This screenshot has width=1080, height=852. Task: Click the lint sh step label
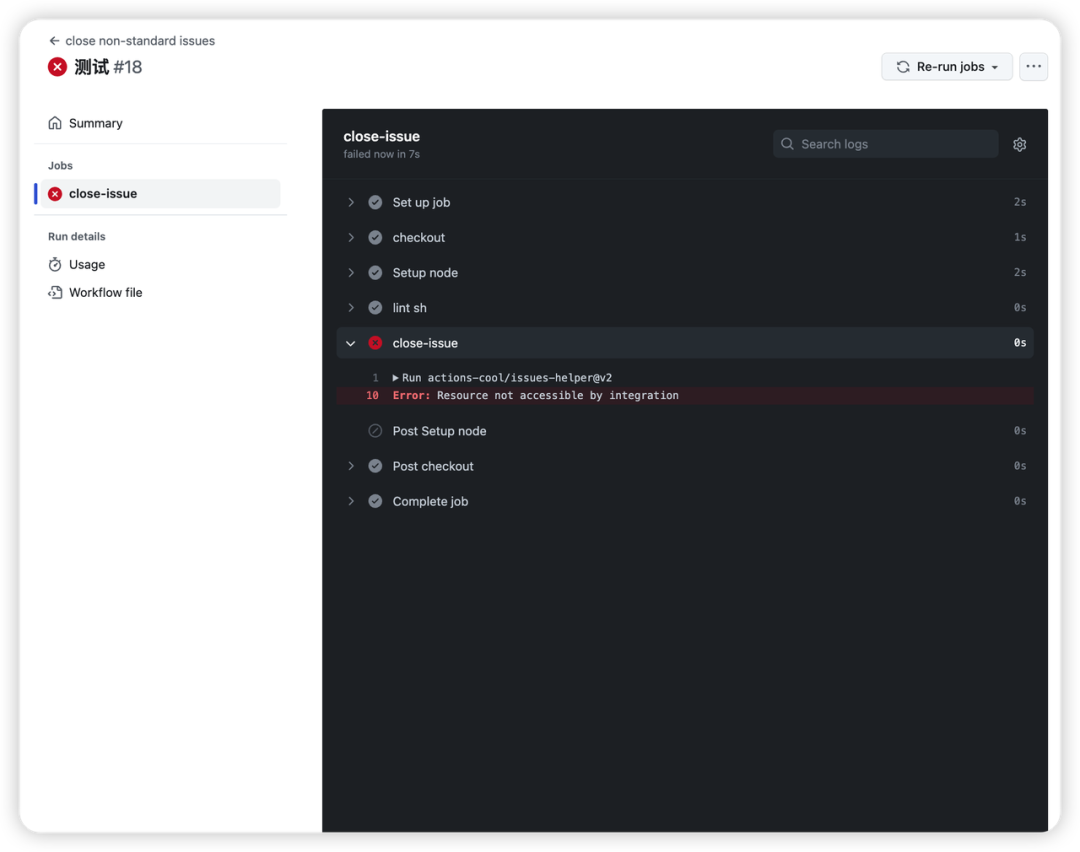coord(410,308)
